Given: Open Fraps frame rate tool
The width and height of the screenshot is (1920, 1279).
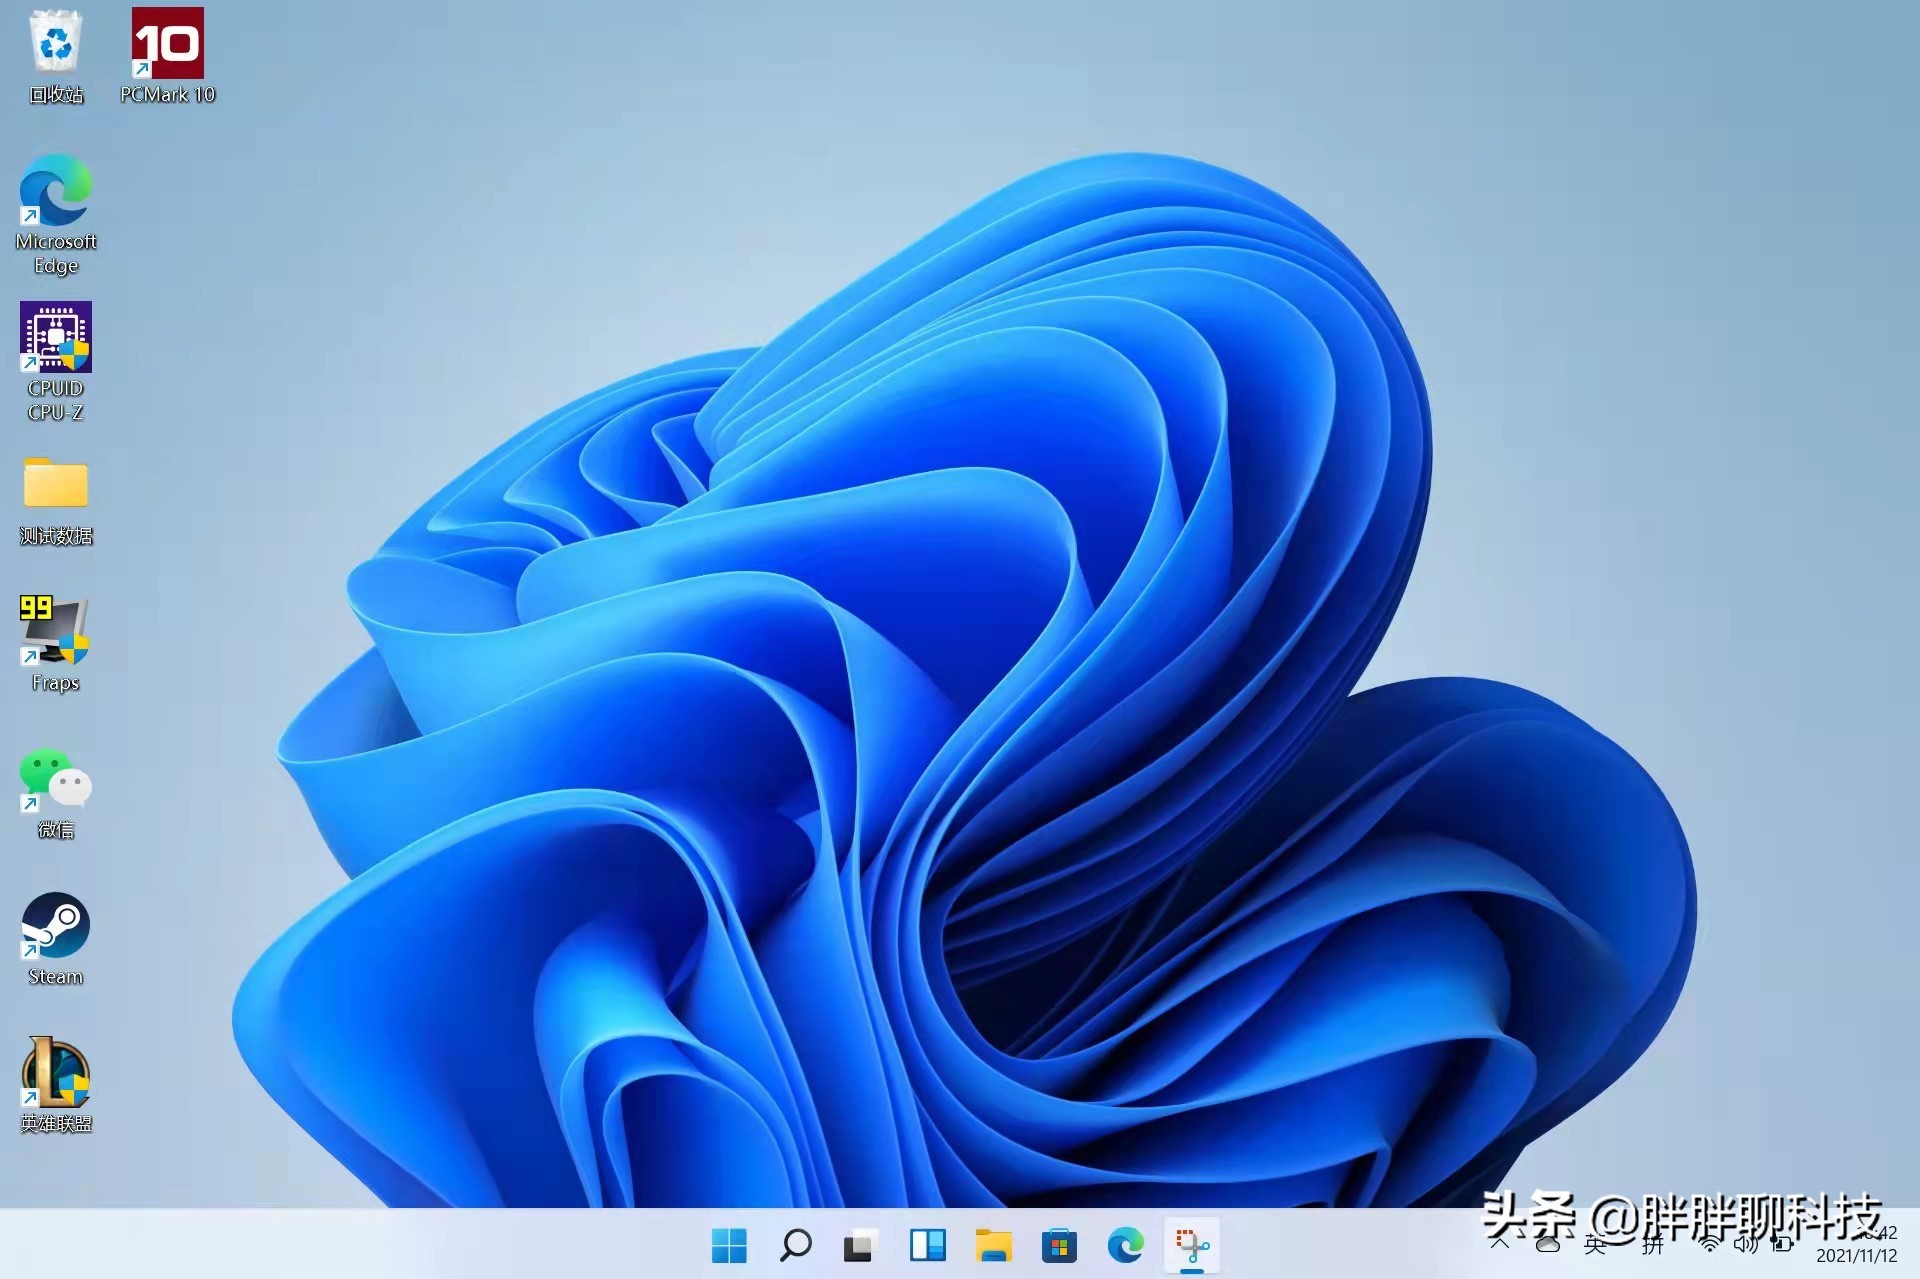Looking at the screenshot, I should pos(55,630).
